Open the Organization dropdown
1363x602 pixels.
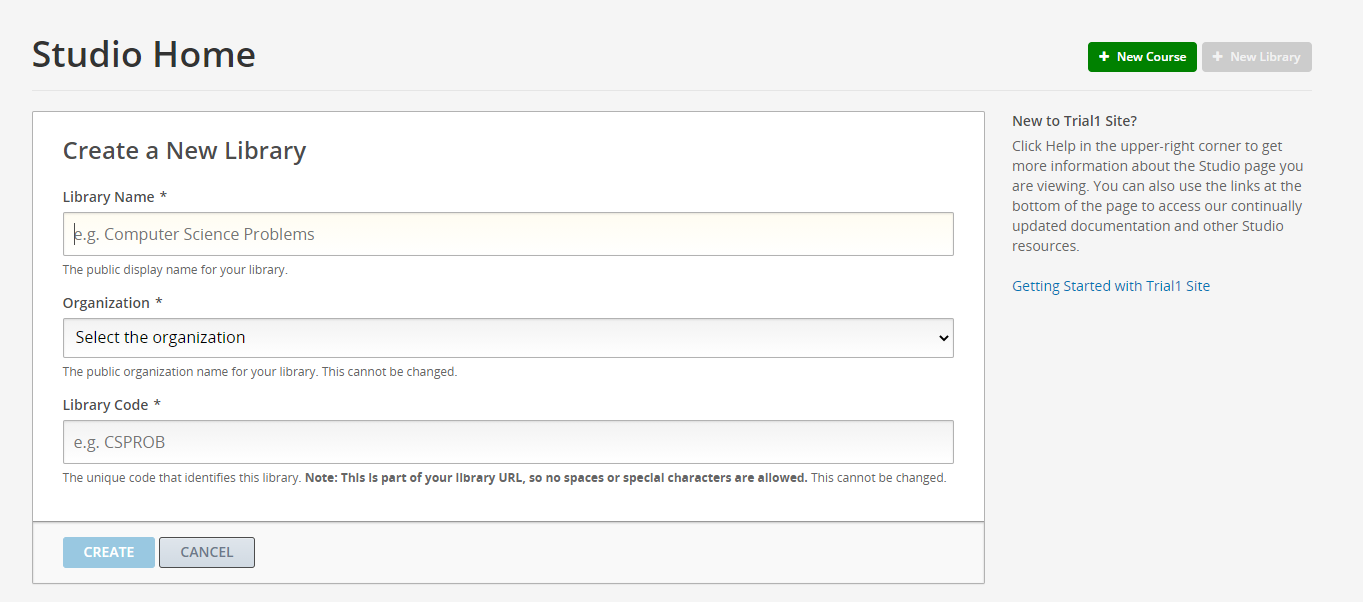tap(508, 338)
